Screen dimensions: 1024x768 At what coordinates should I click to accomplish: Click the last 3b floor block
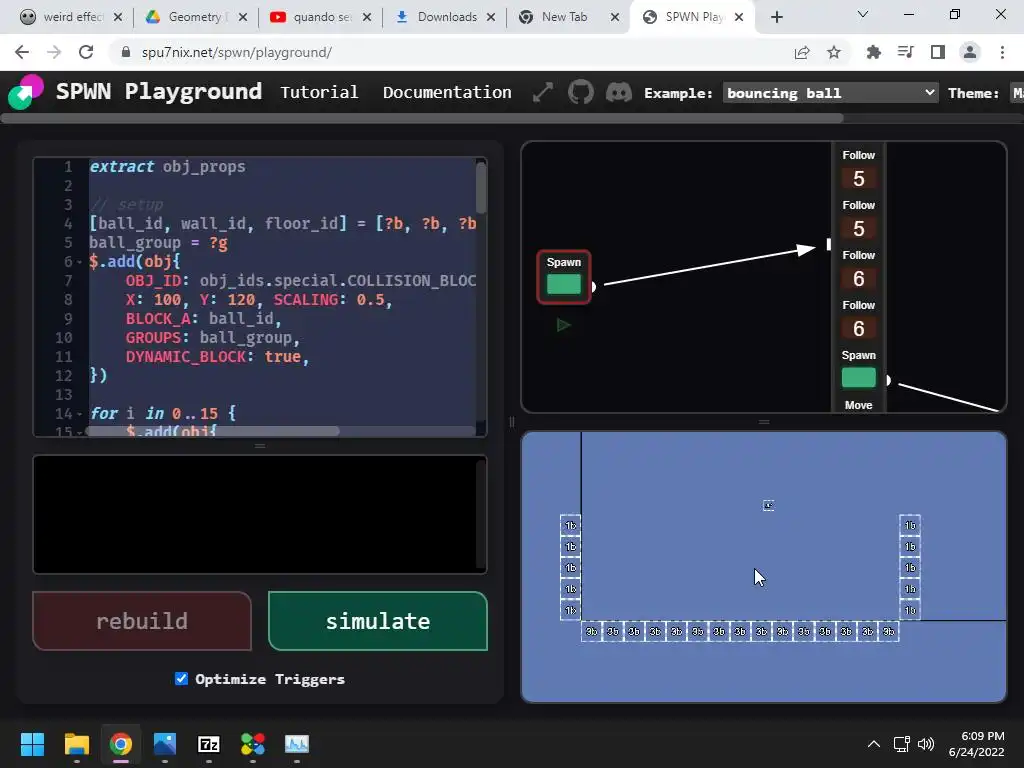click(x=889, y=631)
